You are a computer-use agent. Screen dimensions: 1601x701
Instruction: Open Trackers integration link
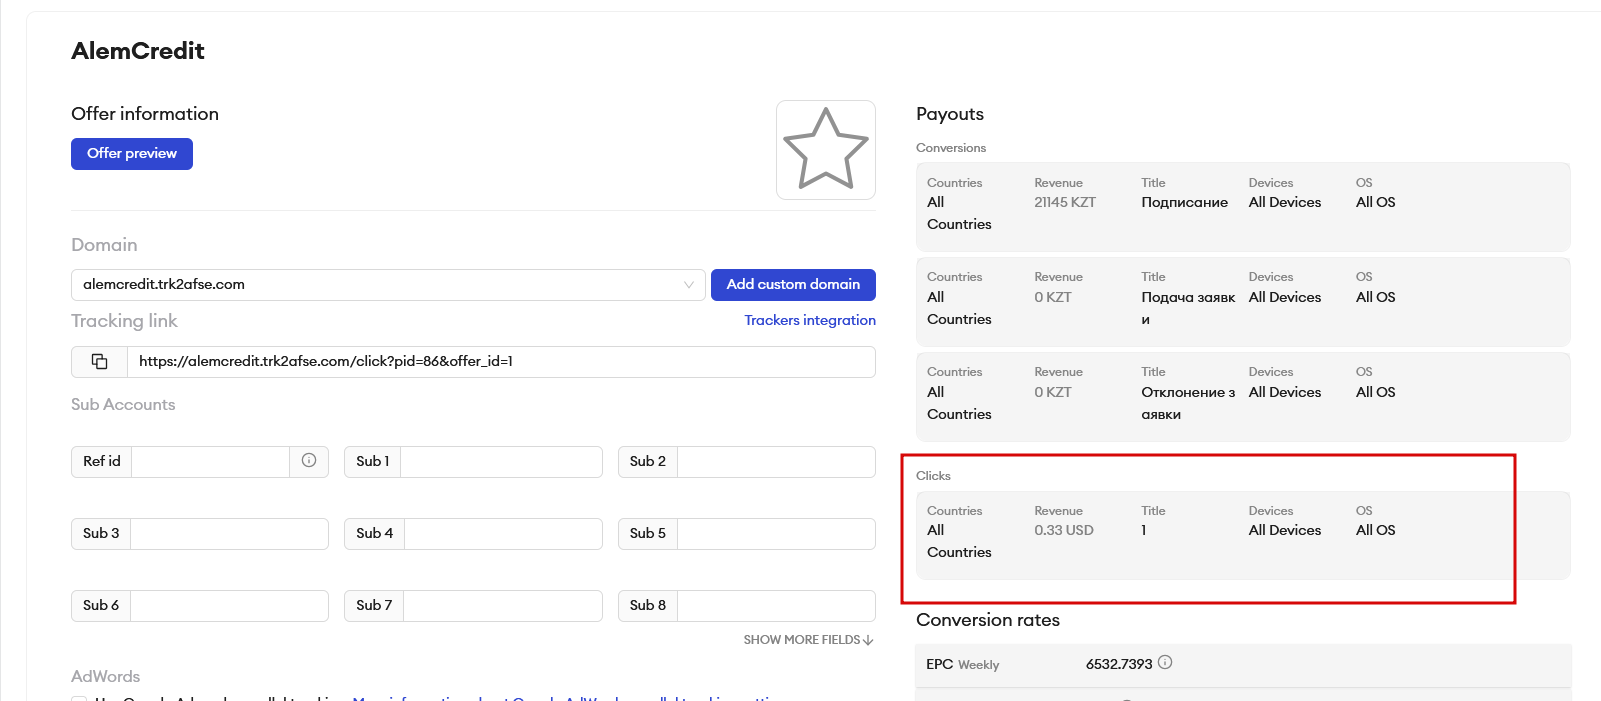810,320
